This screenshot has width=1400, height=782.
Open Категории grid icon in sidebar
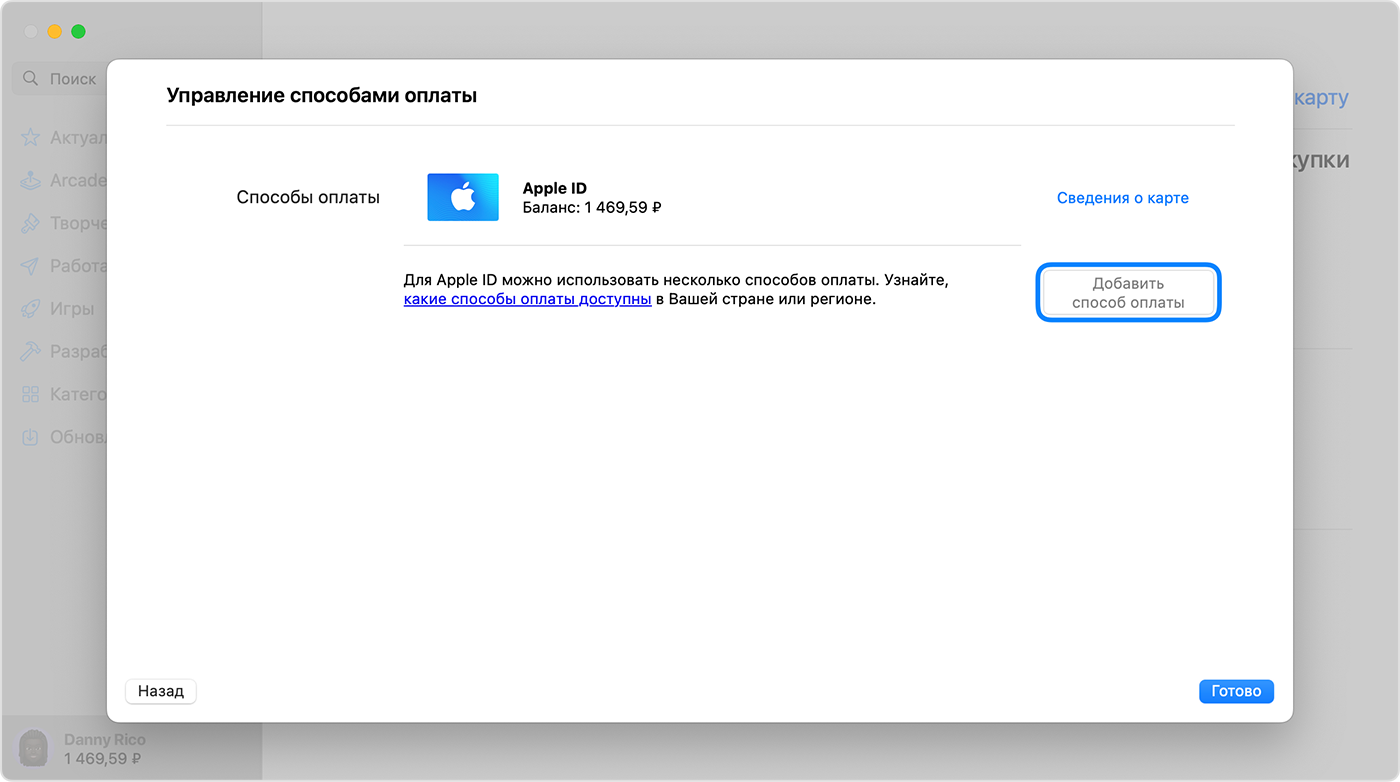tap(31, 394)
